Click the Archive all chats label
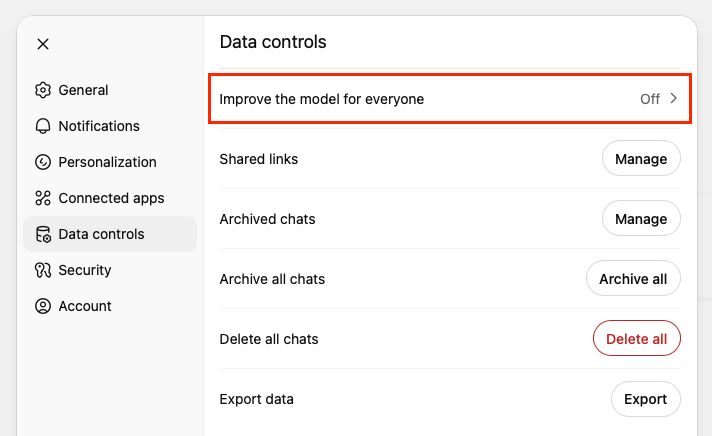This screenshot has width=712, height=436. pyautogui.click(x=272, y=279)
